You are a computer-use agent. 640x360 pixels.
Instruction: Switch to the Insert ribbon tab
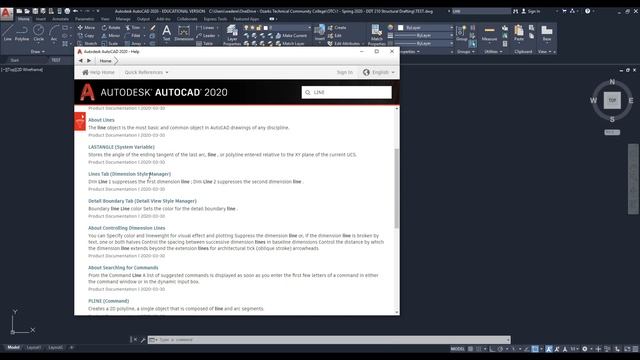[x=41, y=19]
